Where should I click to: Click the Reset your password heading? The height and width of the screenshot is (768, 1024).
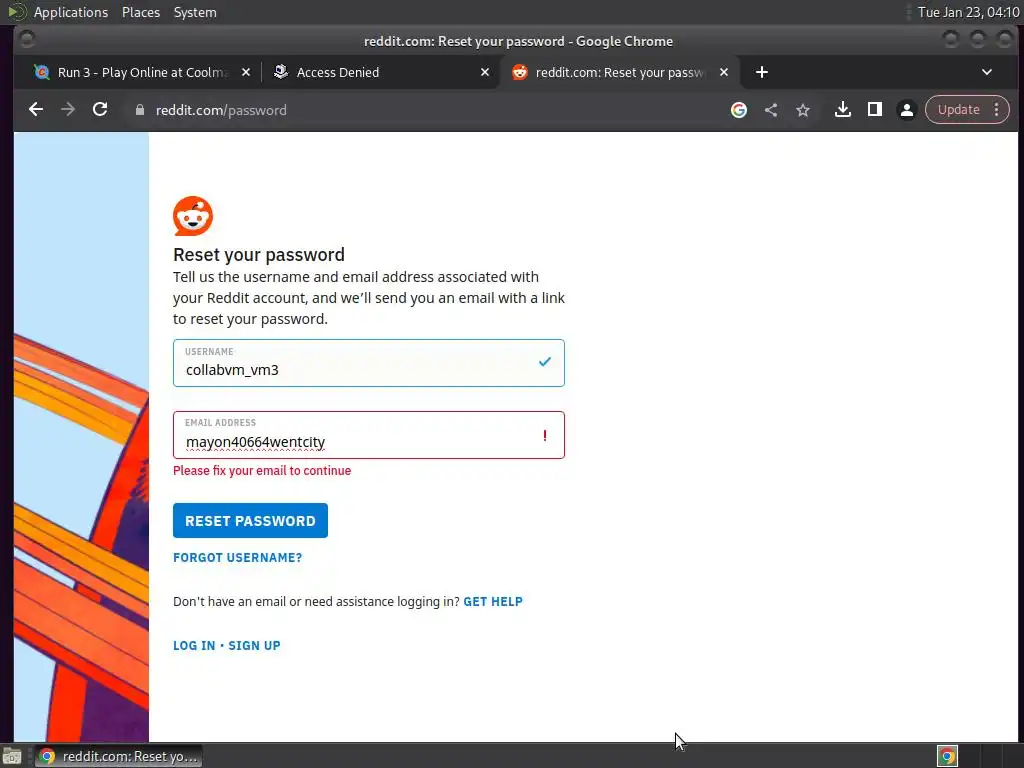tap(259, 255)
